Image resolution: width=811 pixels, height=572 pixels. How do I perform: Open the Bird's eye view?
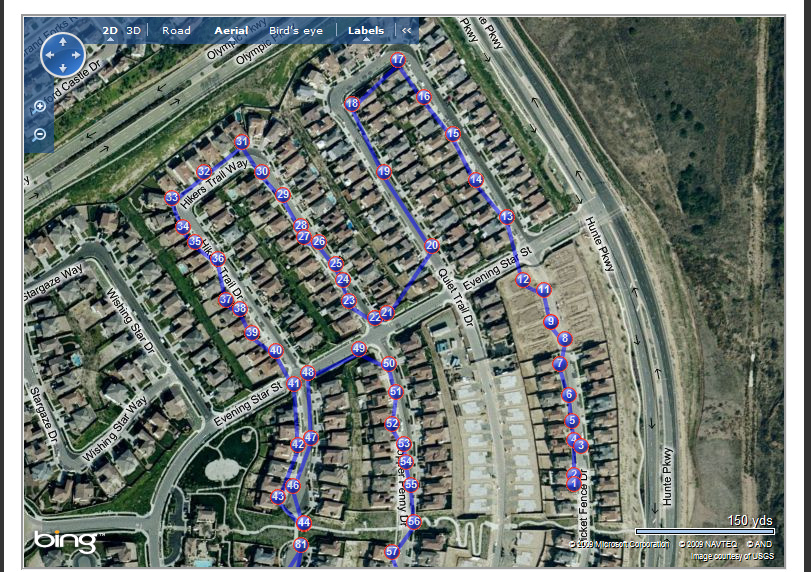tap(296, 31)
